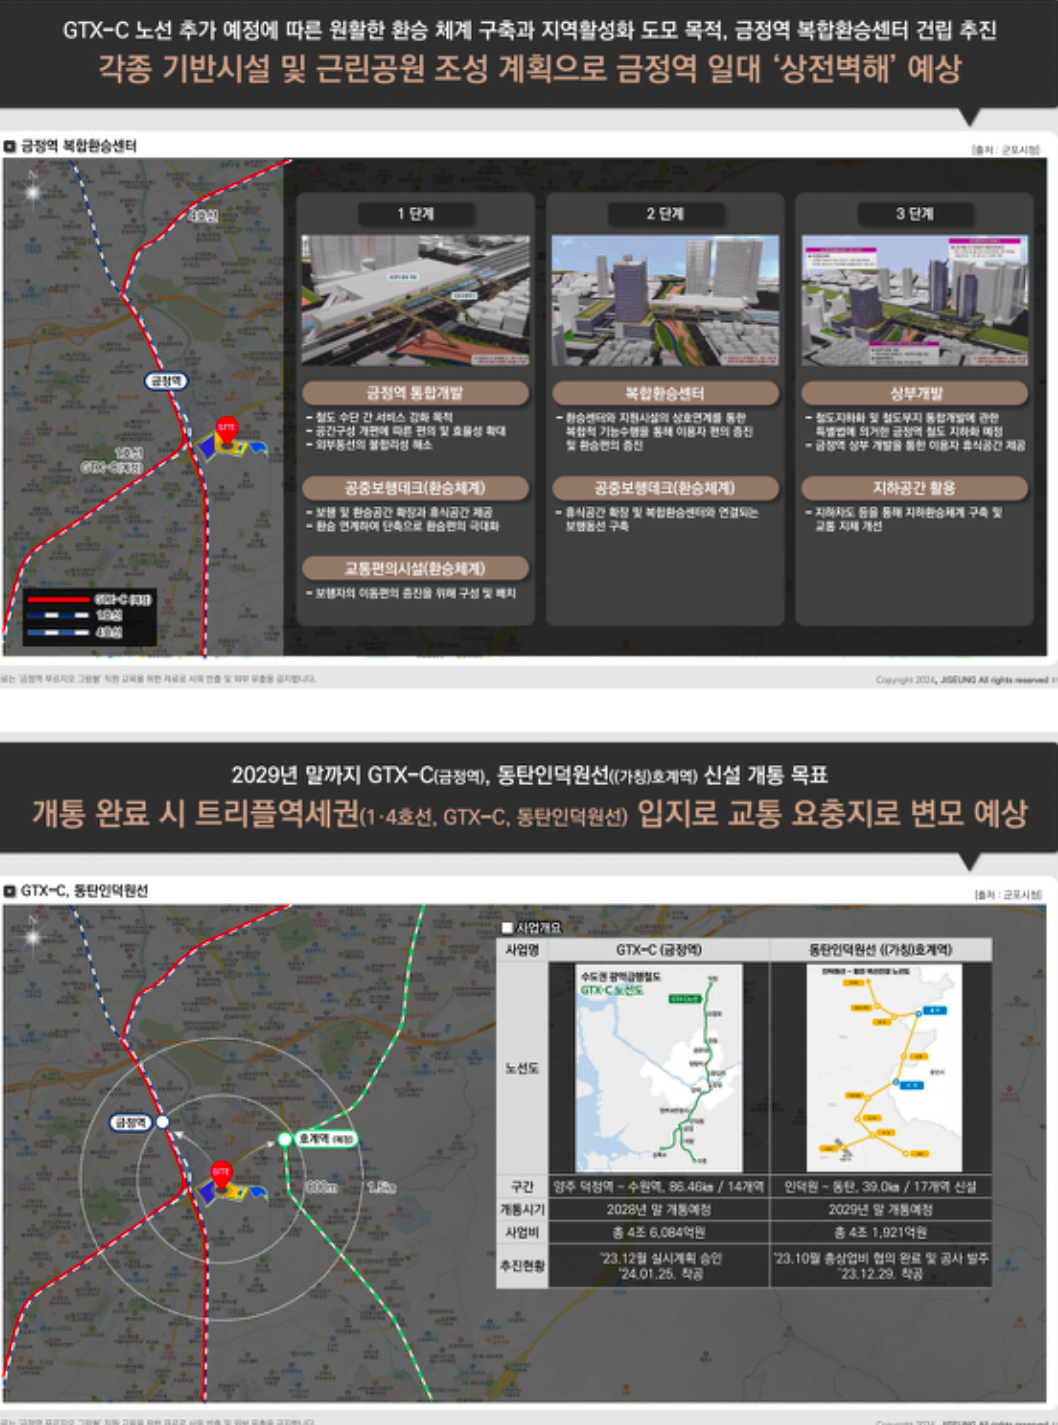Viewport: 1058px width, 1425px height.
Task: Open the GTX-C 노선도 route map thumbnail
Action: 659,1067
